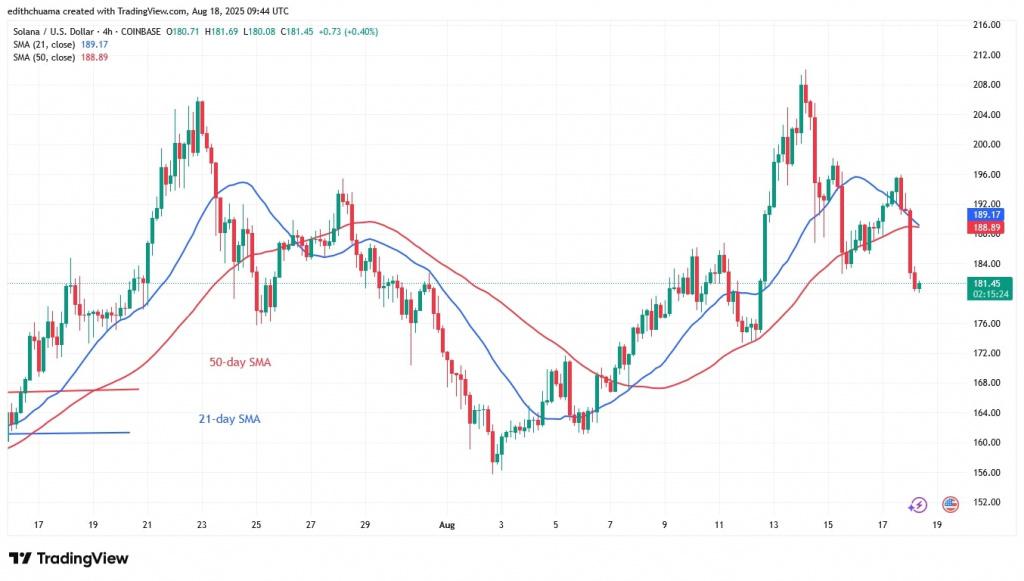Click the 152.00 price scale label
The width and height of the screenshot is (1024, 581).
point(988,502)
